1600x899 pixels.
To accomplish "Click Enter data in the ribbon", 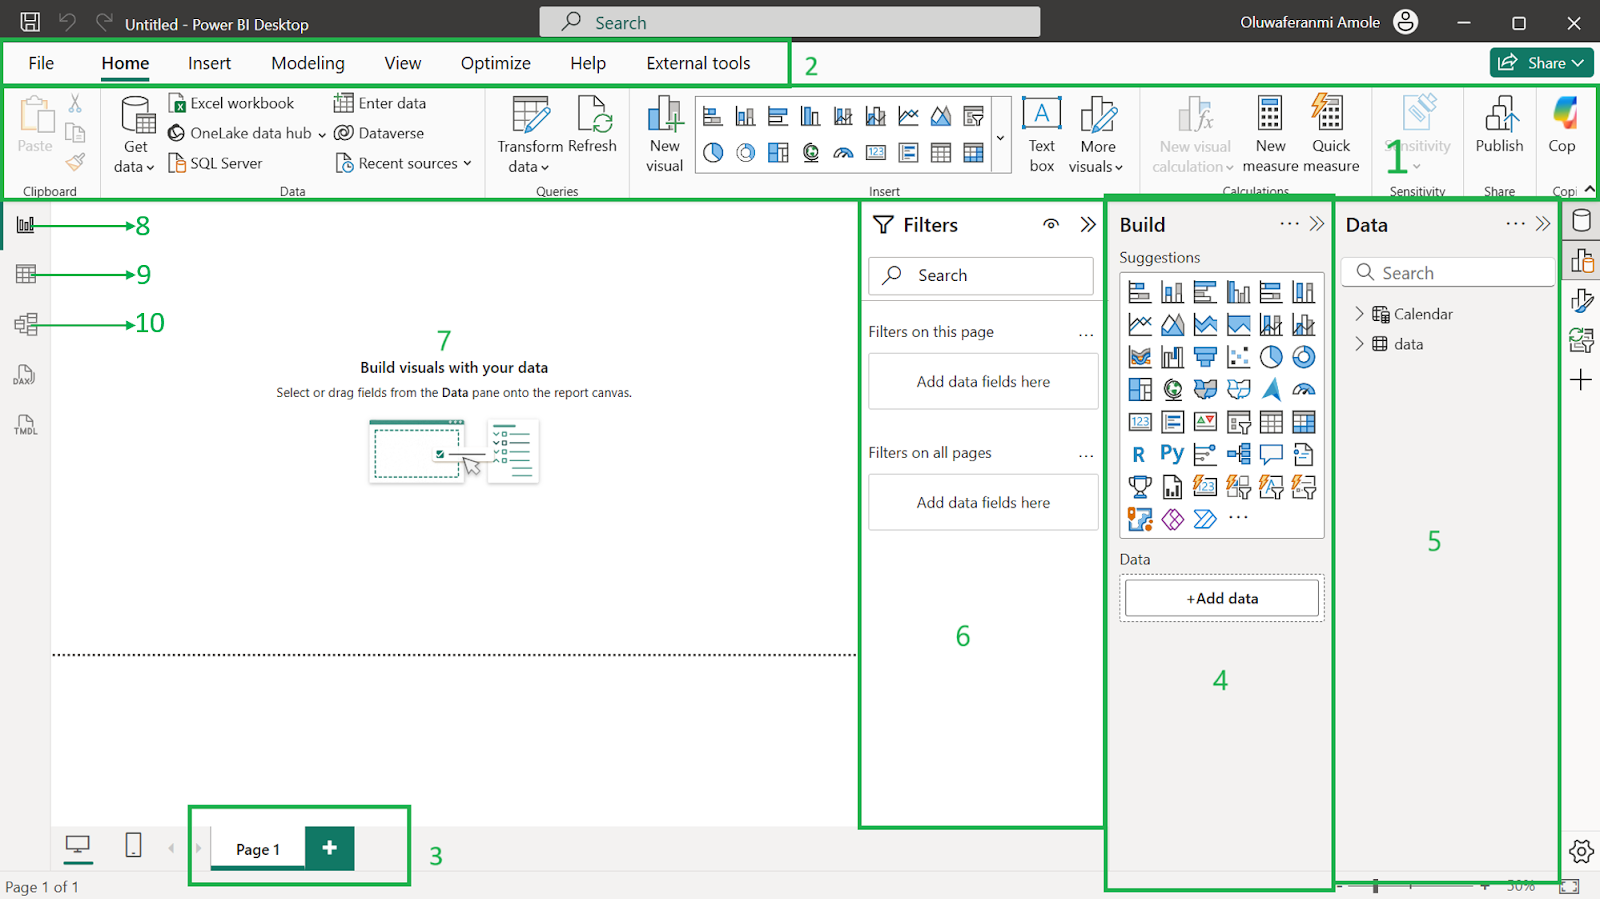I will click(x=380, y=103).
